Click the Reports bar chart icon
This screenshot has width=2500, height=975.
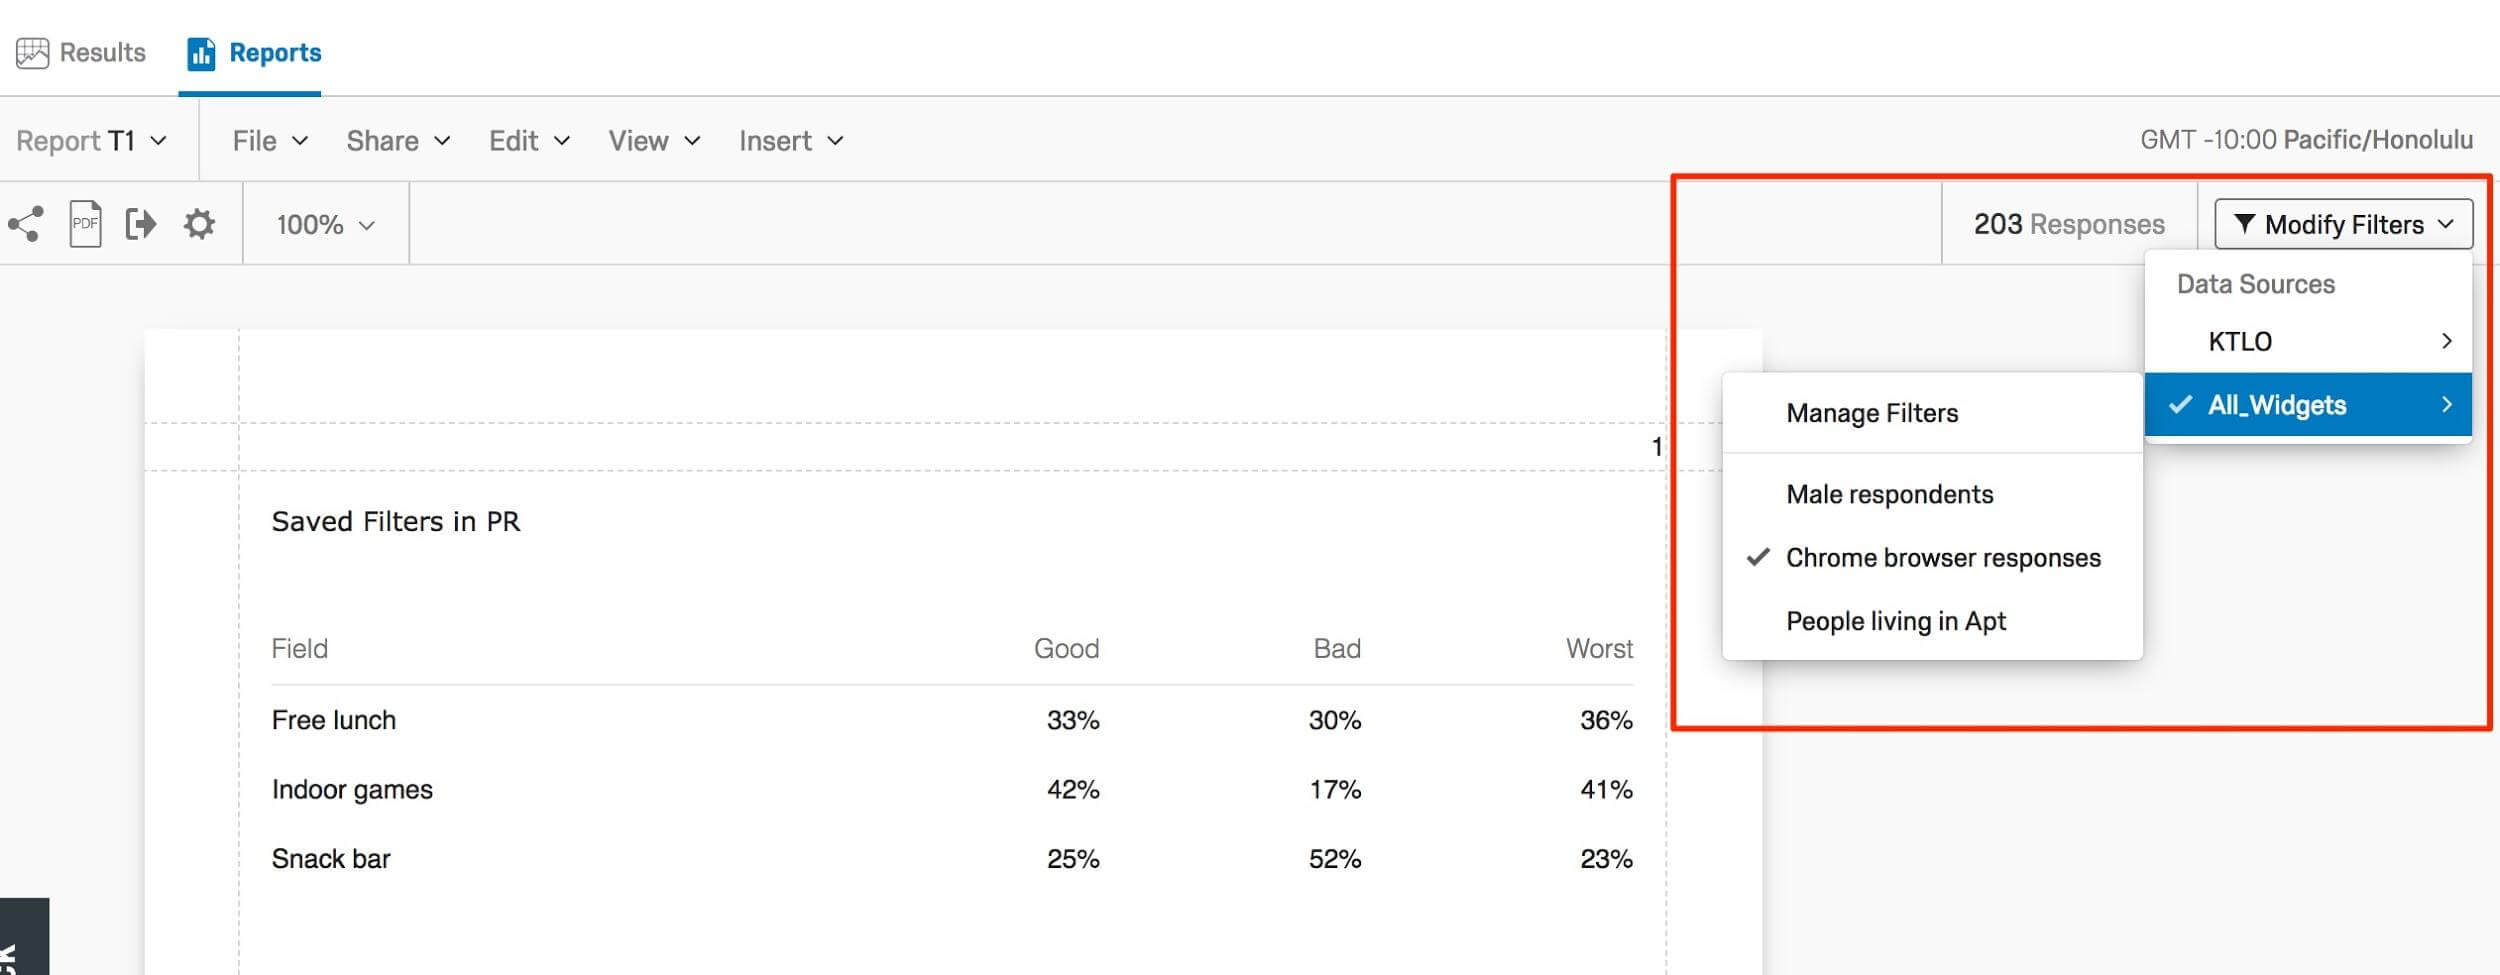point(201,54)
